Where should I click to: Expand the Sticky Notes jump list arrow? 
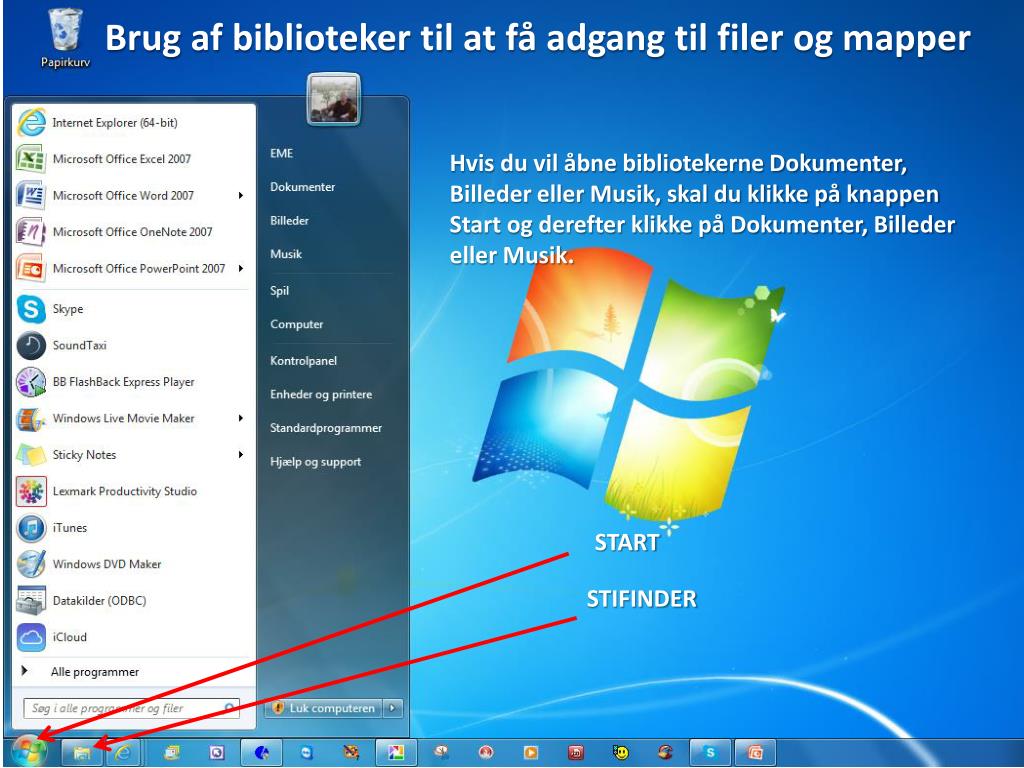pos(241,455)
